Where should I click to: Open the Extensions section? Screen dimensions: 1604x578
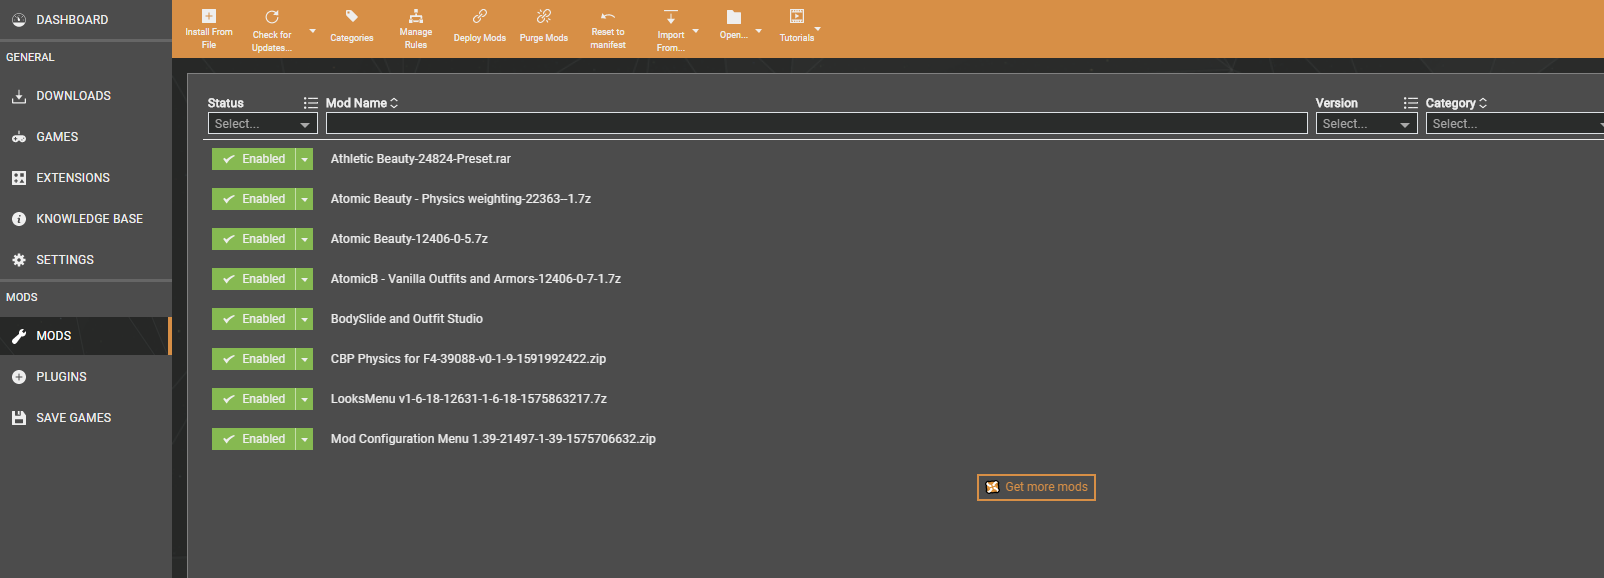(x=86, y=178)
